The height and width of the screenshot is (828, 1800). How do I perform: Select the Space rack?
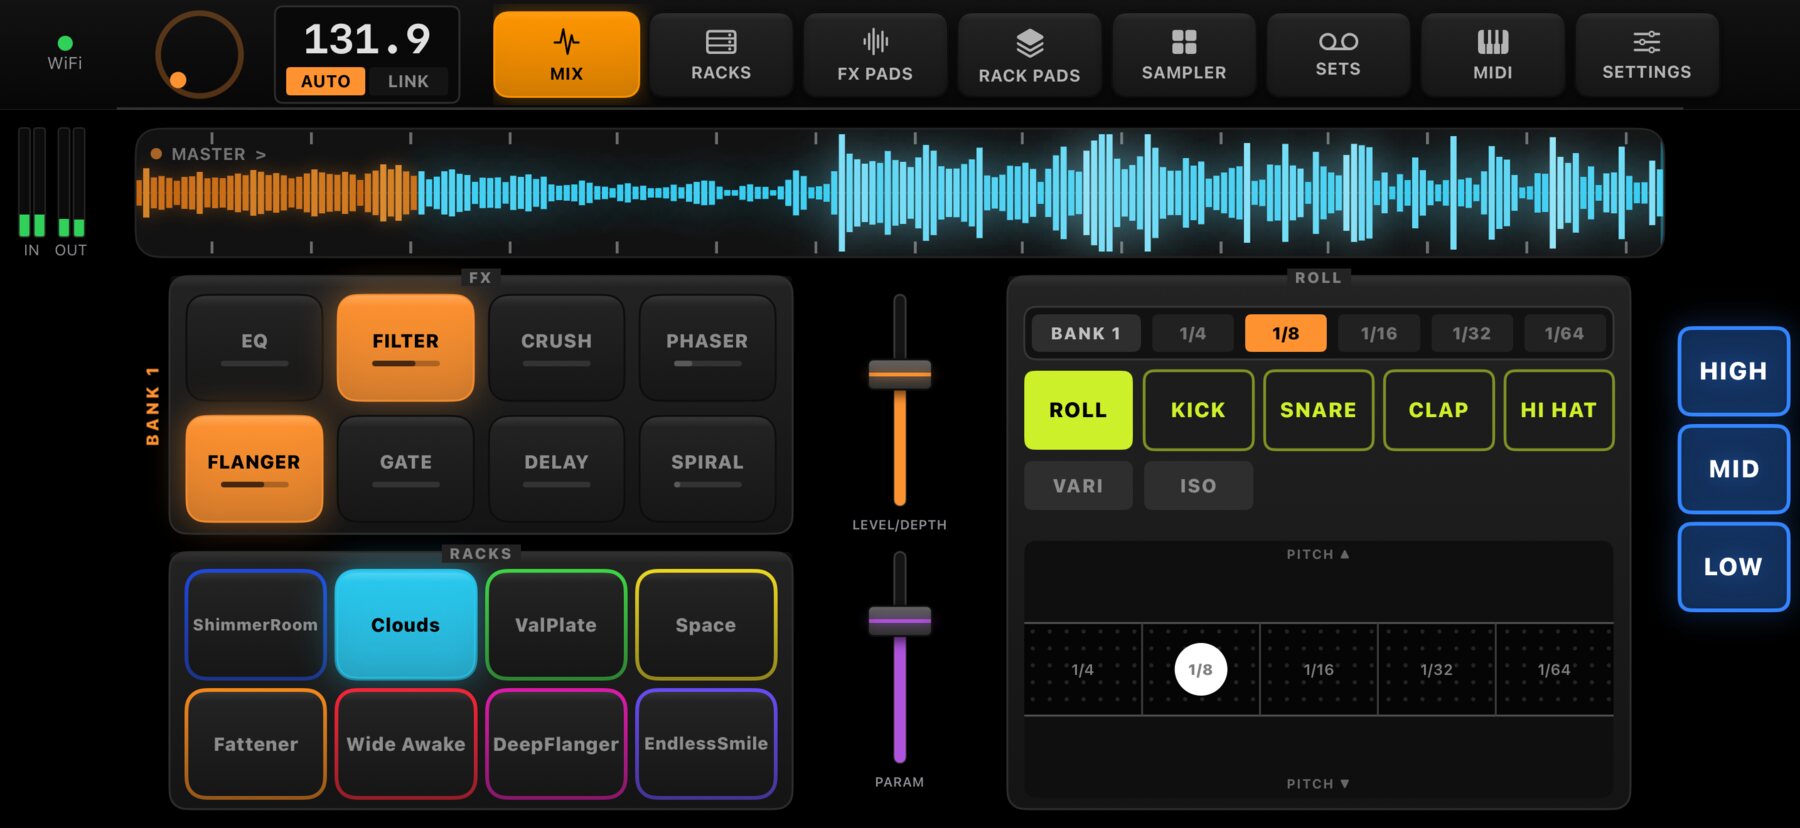(x=706, y=625)
